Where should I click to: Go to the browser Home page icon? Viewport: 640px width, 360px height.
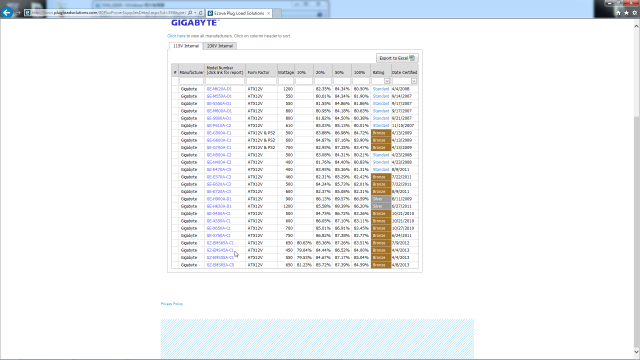(618, 13)
